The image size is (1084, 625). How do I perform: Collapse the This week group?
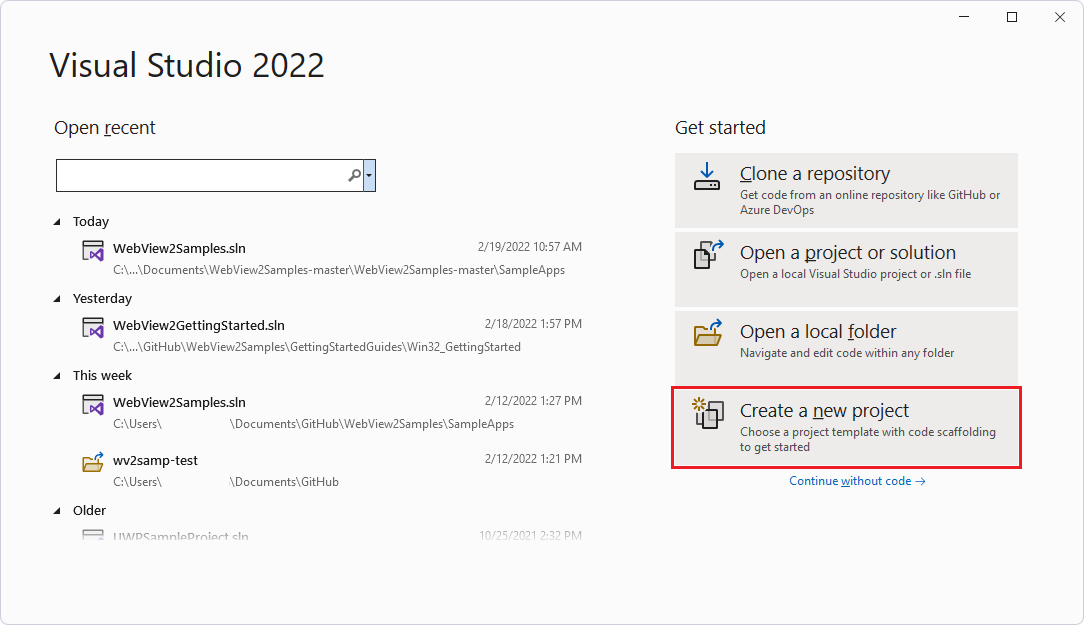[57, 375]
